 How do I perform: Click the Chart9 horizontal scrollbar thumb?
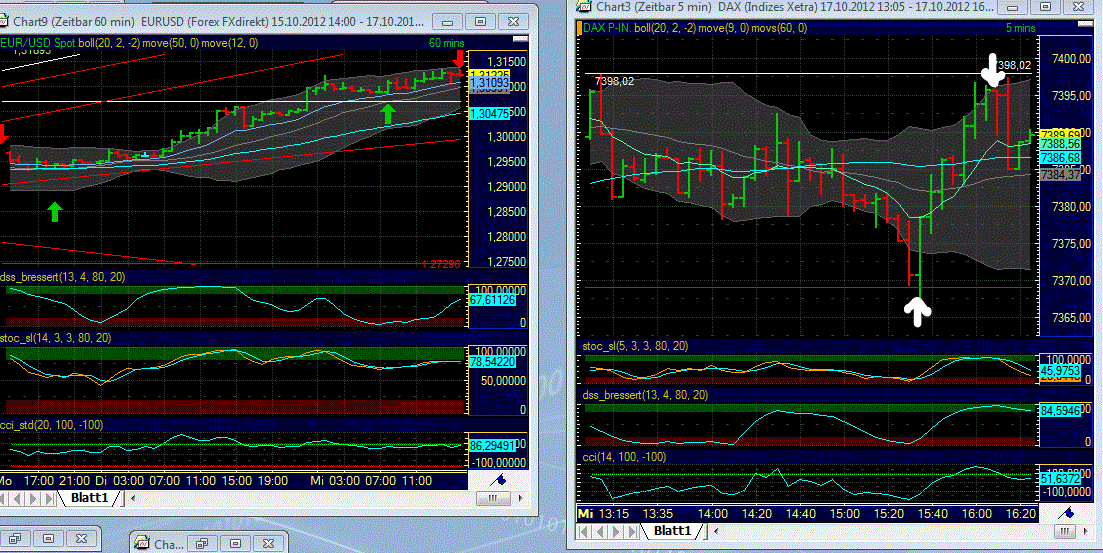(492, 498)
